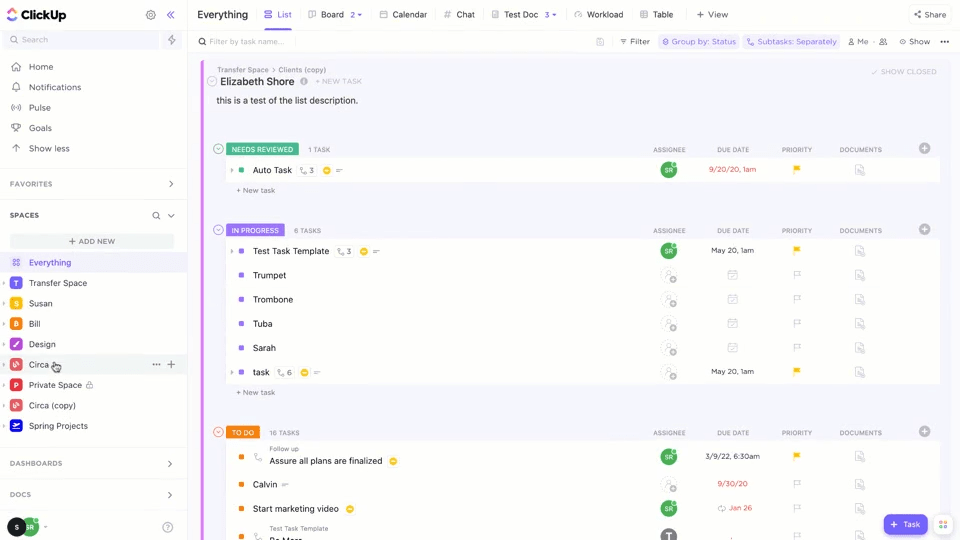This screenshot has width=960, height=540.
Task: Click status square of Trumpet task
Action: (x=241, y=276)
